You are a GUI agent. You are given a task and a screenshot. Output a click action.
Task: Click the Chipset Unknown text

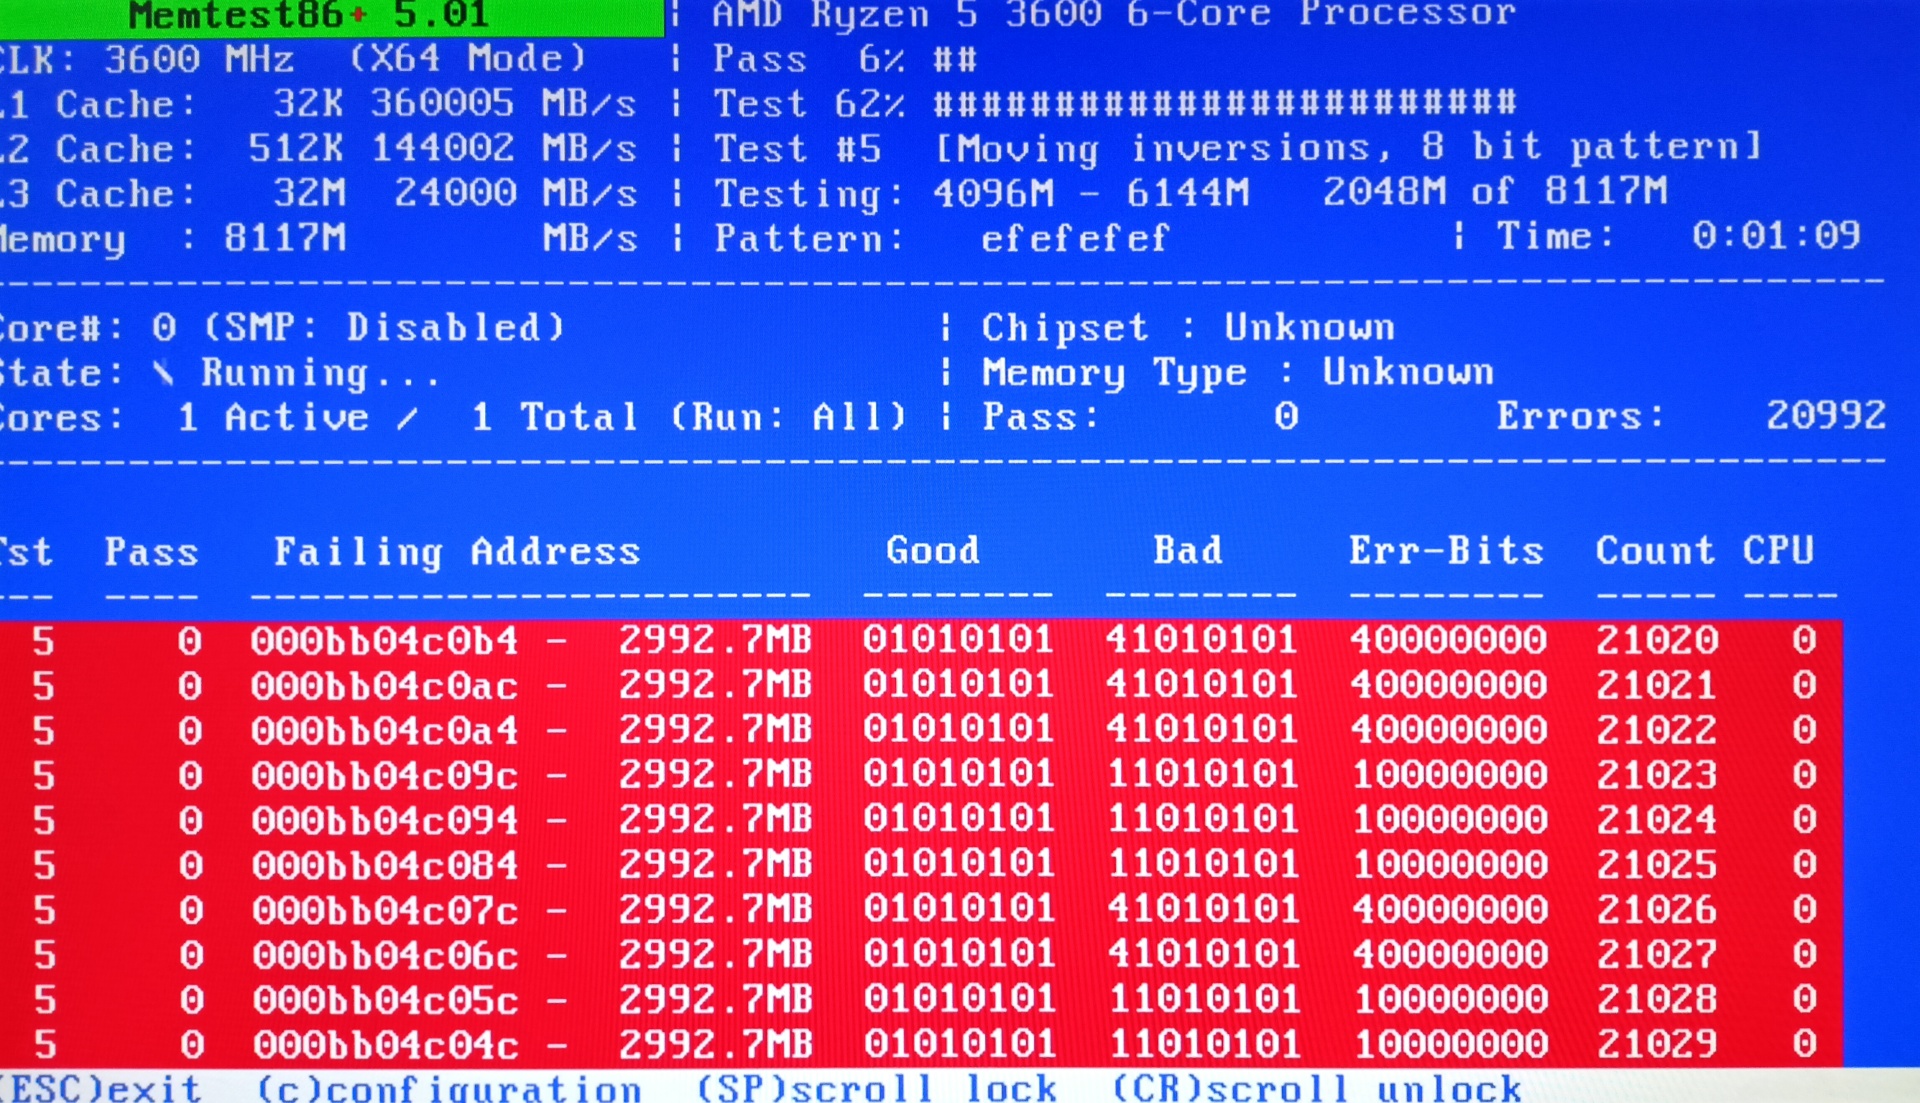pos(1187,327)
